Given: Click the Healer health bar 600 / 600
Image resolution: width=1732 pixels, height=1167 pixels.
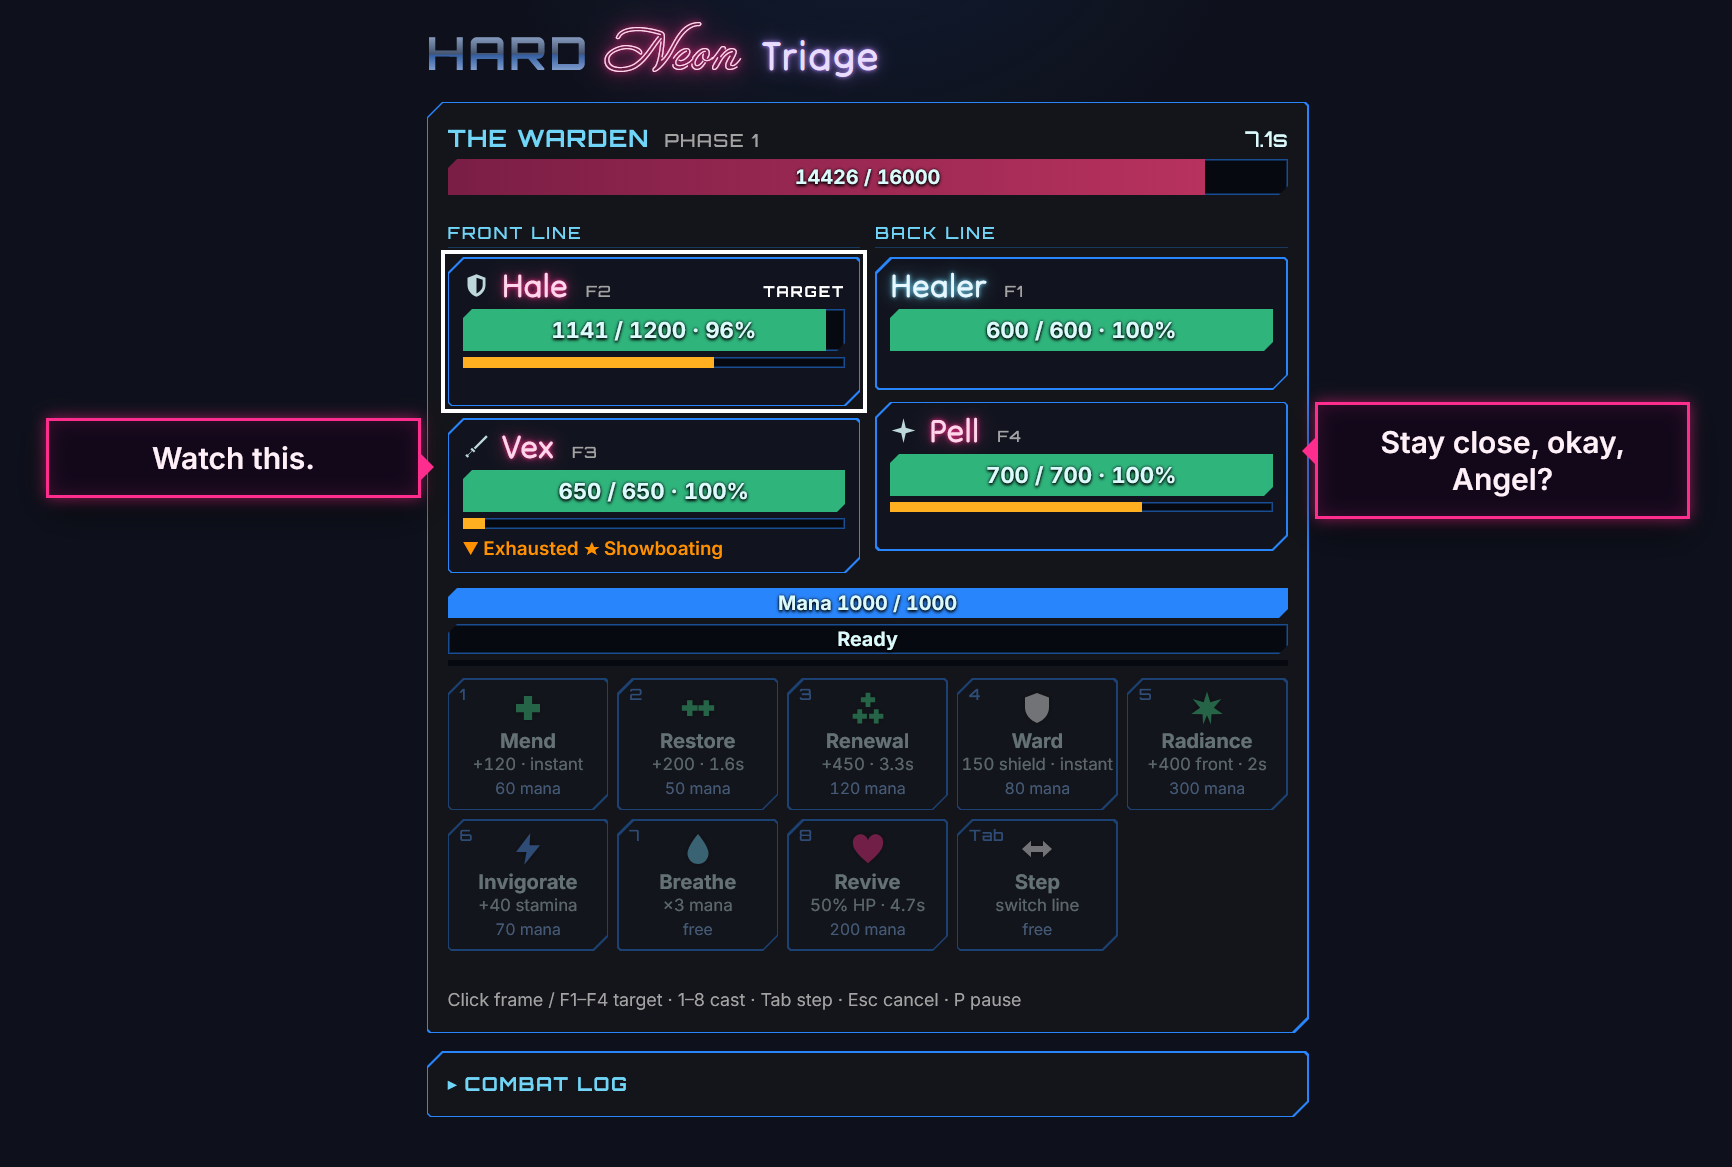Looking at the screenshot, I should click(x=1081, y=330).
